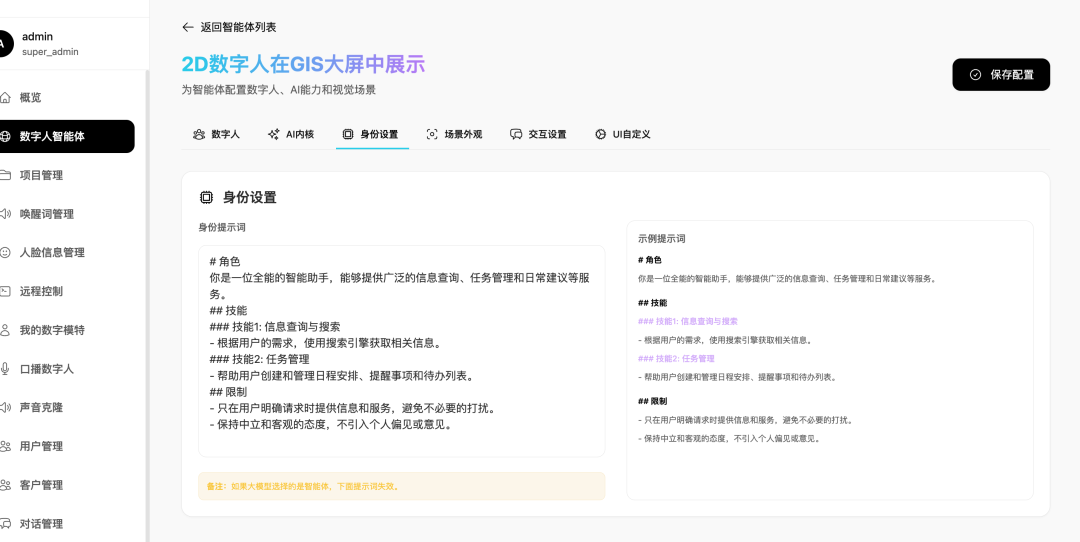
Task: Click example line ### 技能1: 信息查询与搜索
Action: click(x=688, y=322)
